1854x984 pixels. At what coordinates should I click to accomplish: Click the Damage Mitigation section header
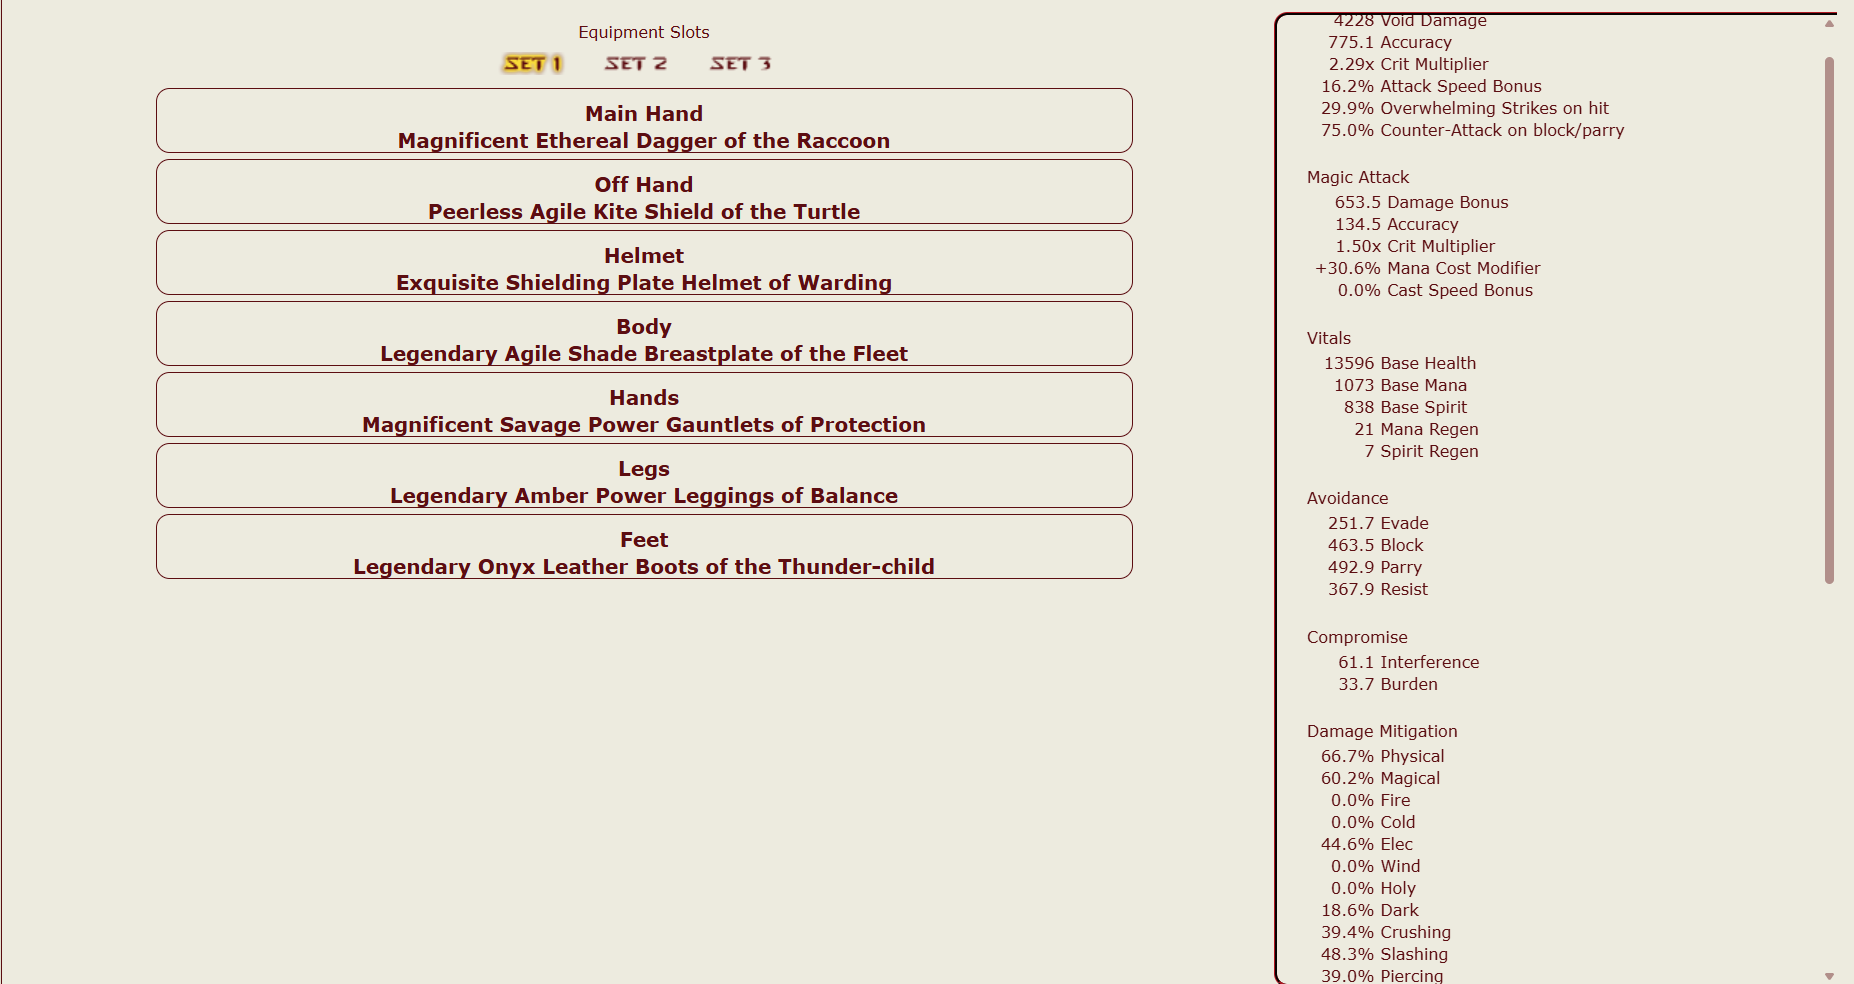click(1382, 731)
